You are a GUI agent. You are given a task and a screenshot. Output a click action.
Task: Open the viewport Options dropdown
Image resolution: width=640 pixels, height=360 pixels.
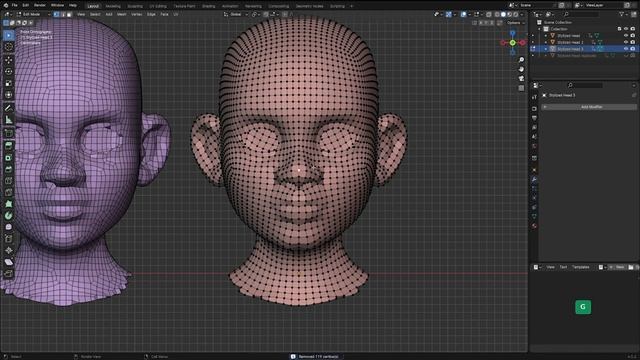(x=515, y=23)
